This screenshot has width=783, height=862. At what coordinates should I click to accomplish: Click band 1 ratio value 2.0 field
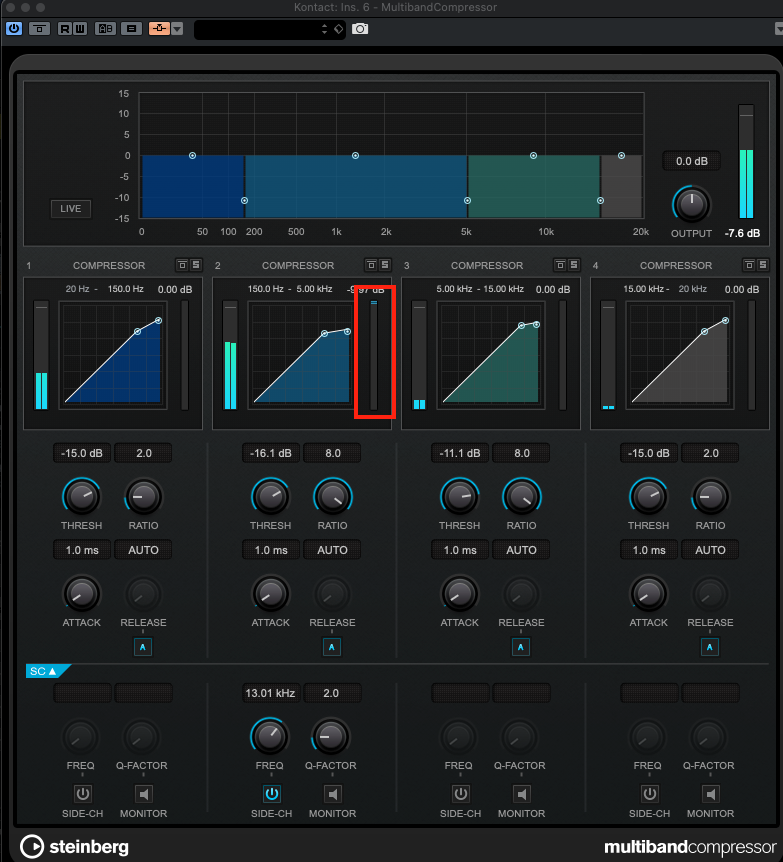click(144, 453)
